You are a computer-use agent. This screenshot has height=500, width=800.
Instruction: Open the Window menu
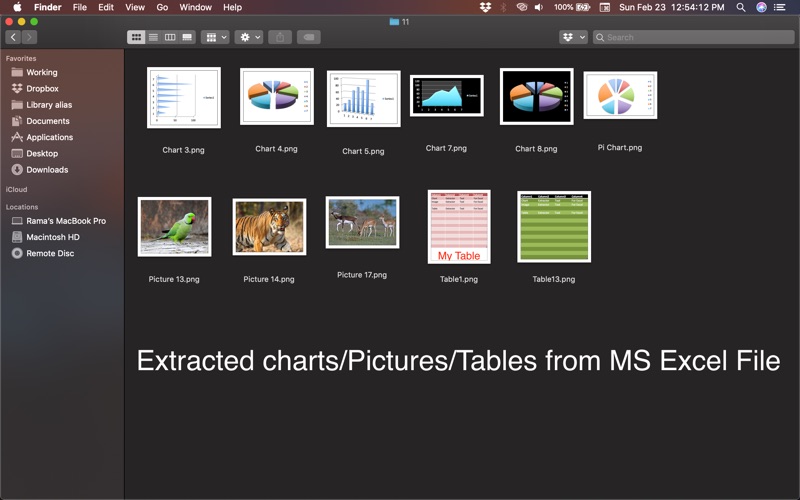(x=195, y=7)
